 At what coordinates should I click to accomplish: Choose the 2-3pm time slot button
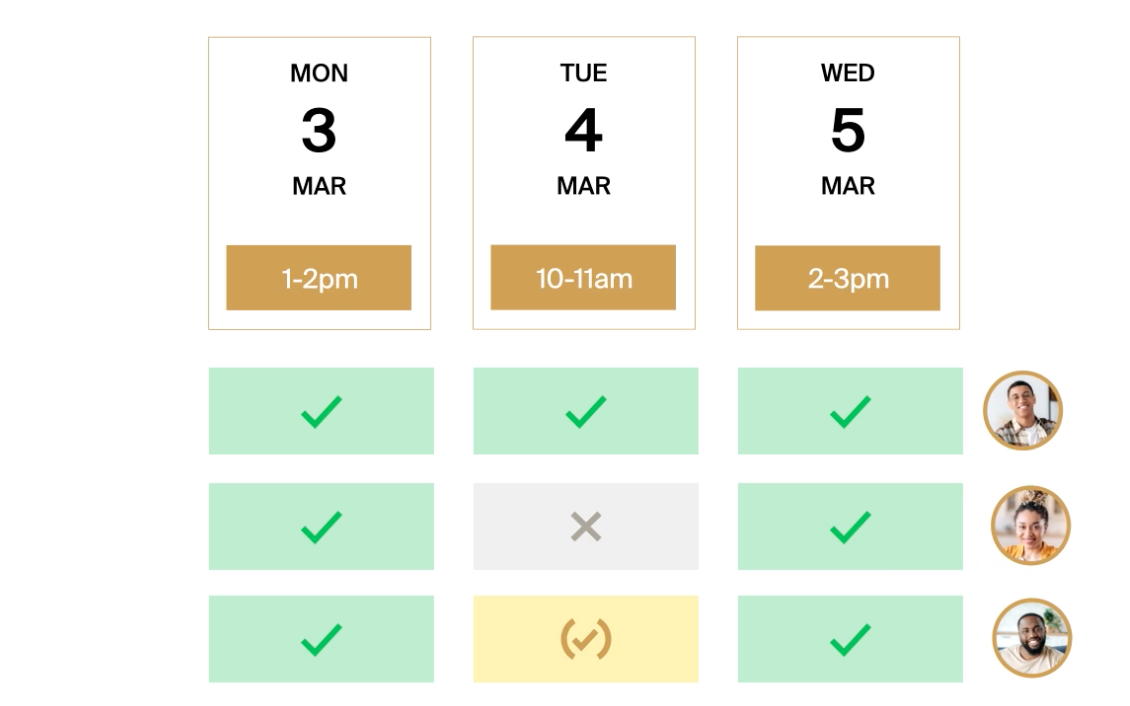coord(847,278)
